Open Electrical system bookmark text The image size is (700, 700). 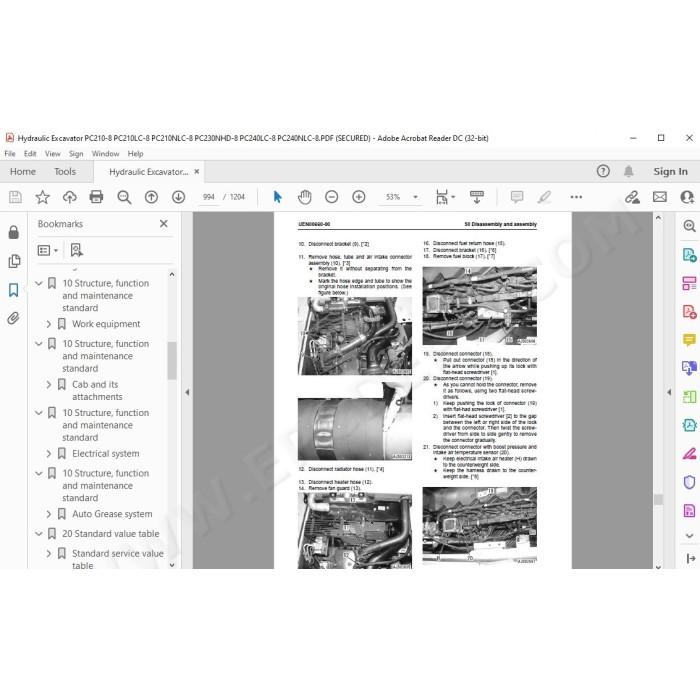coord(106,454)
